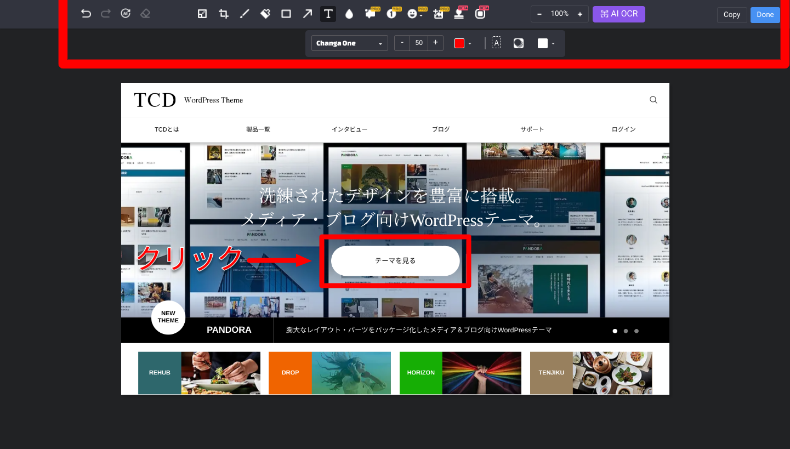Image resolution: width=790 pixels, height=449 pixels.
Task: Open the emoji sticker tool
Action: pyautogui.click(x=413, y=14)
